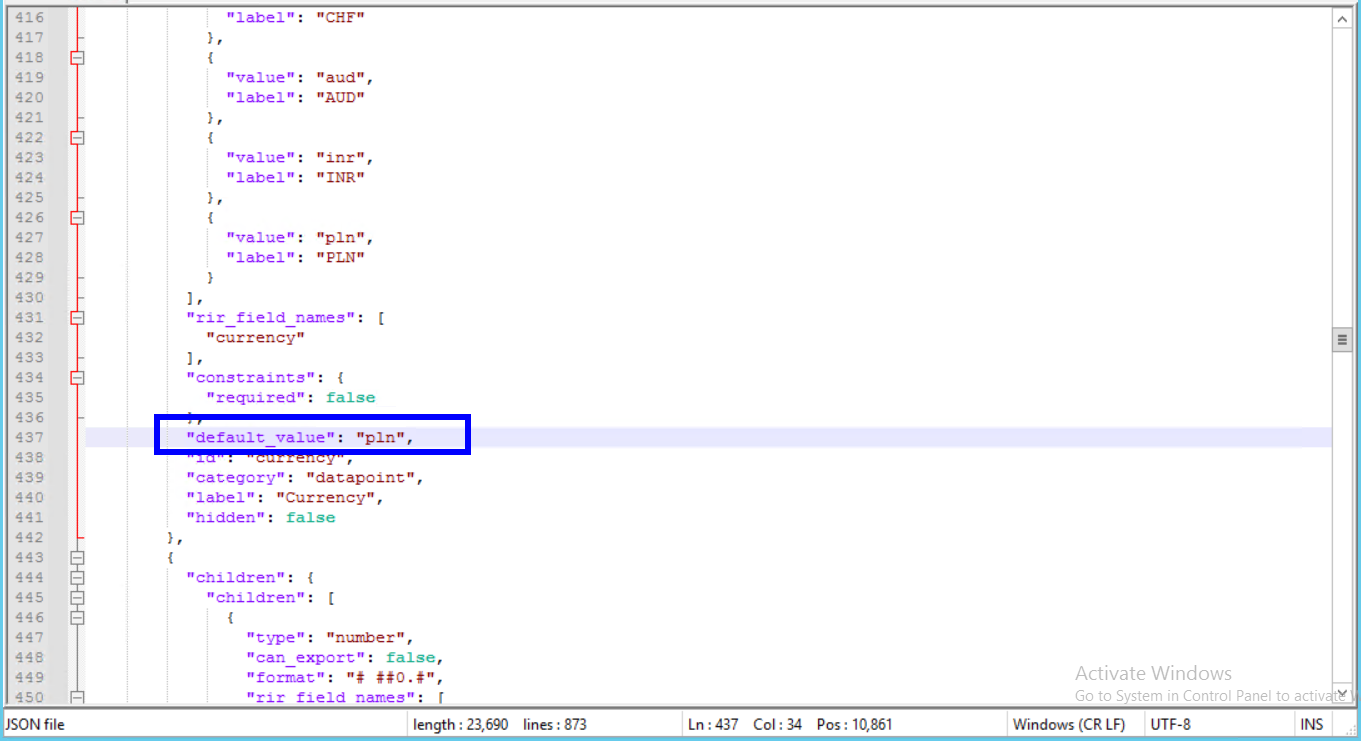This screenshot has height=741, width=1361.
Task: Toggle INS insert mode in status bar
Action: click(x=1311, y=724)
